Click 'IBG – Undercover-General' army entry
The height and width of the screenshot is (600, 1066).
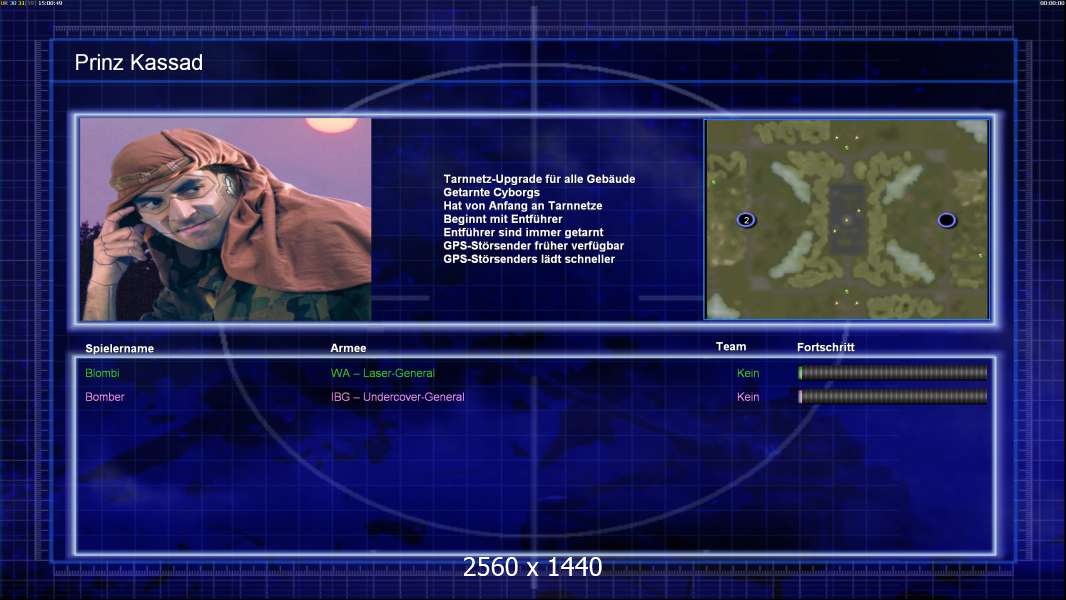(398, 397)
